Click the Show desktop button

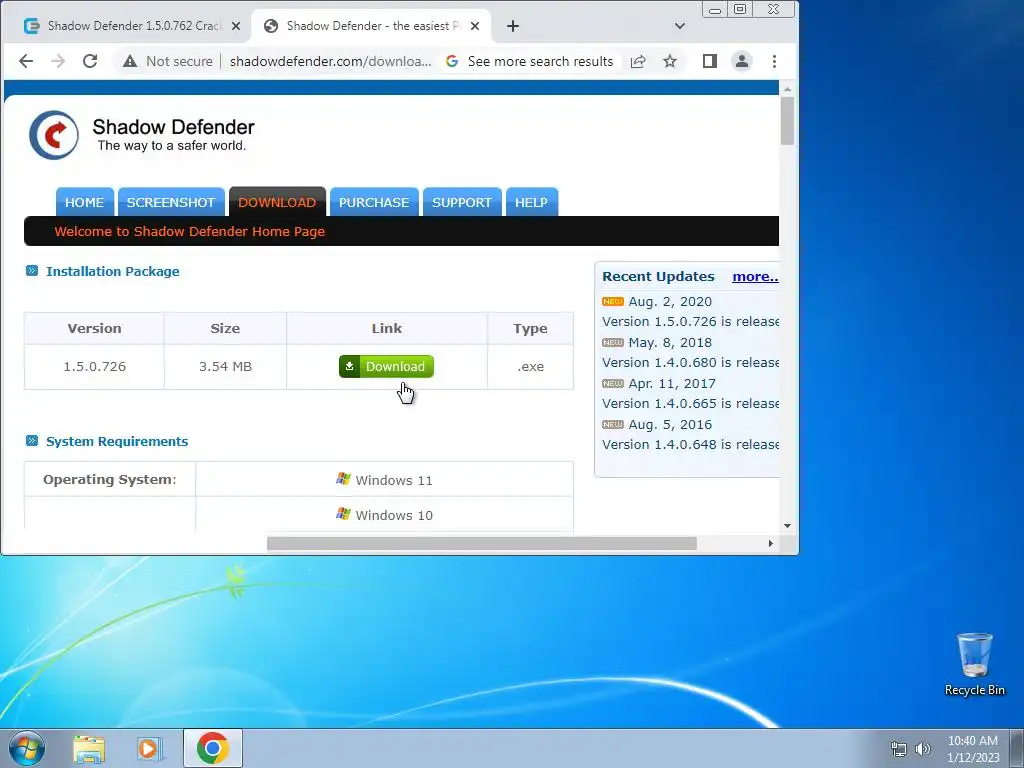coord(1017,748)
